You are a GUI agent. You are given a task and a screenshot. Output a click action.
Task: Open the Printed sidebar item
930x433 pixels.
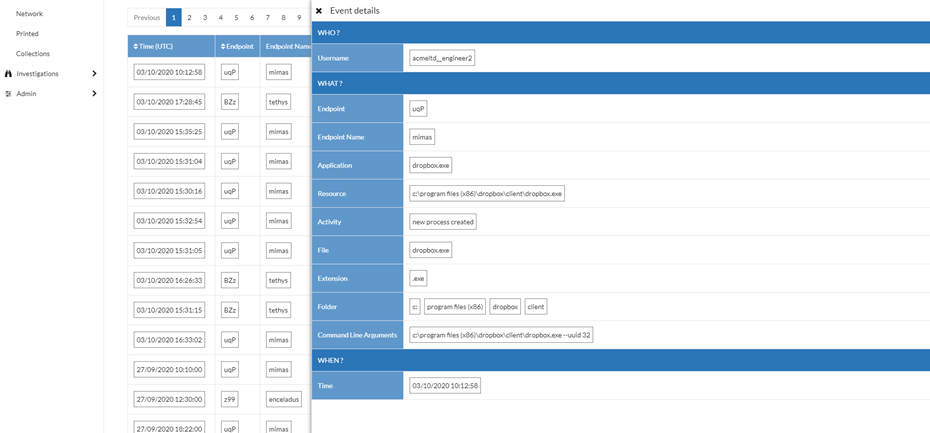click(27, 34)
